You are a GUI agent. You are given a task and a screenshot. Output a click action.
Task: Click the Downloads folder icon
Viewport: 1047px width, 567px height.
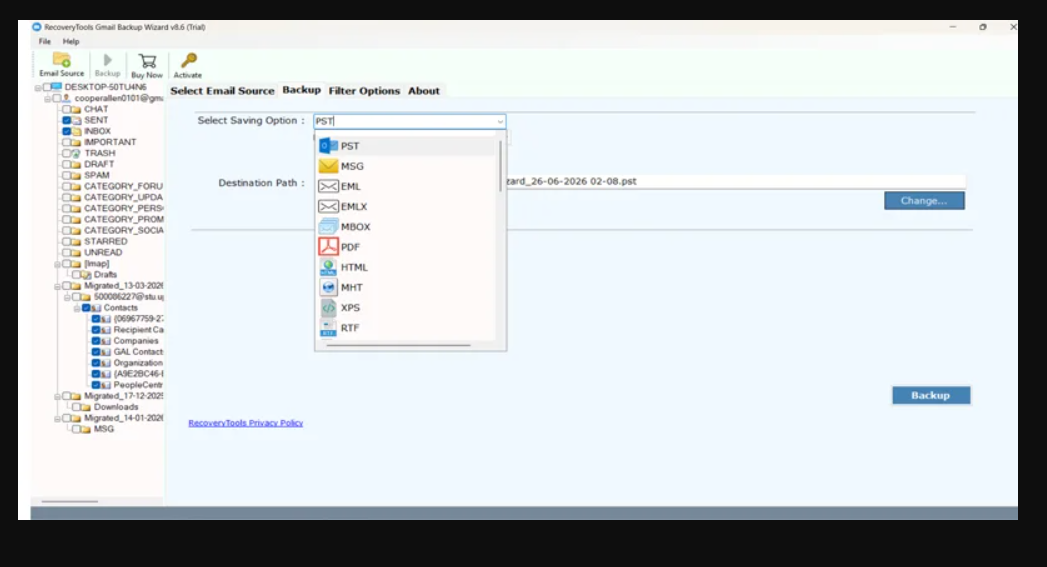86,407
